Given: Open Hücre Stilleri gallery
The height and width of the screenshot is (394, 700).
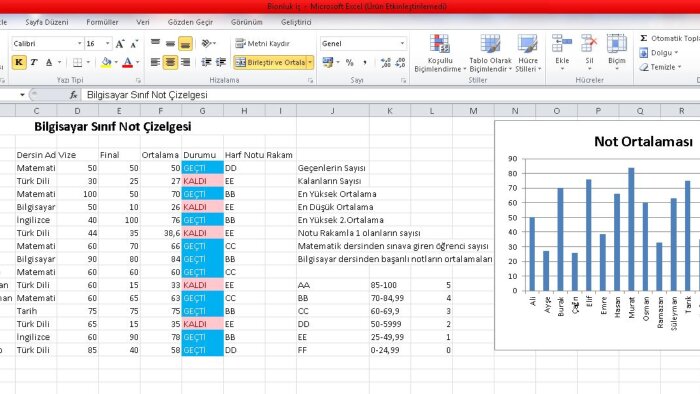Looking at the screenshot, I should [528, 53].
